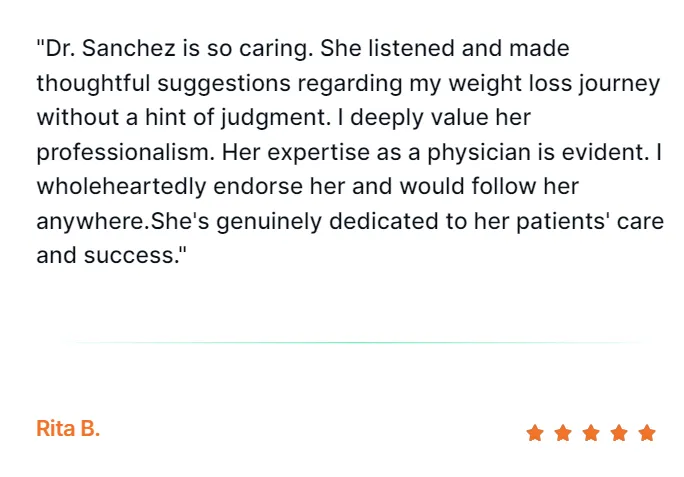Click the reviewer name Rita B.
Image resolution: width=684 pixels, height=477 pixels.
[68, 429]
